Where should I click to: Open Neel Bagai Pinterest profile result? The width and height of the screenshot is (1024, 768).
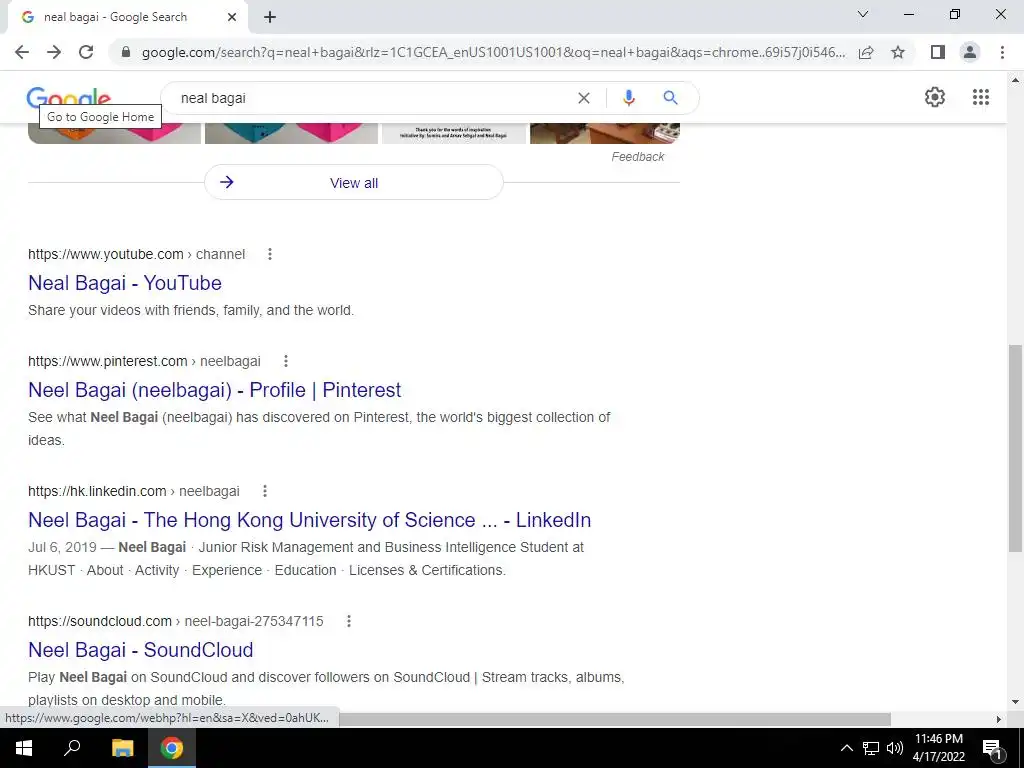point(214,390)
